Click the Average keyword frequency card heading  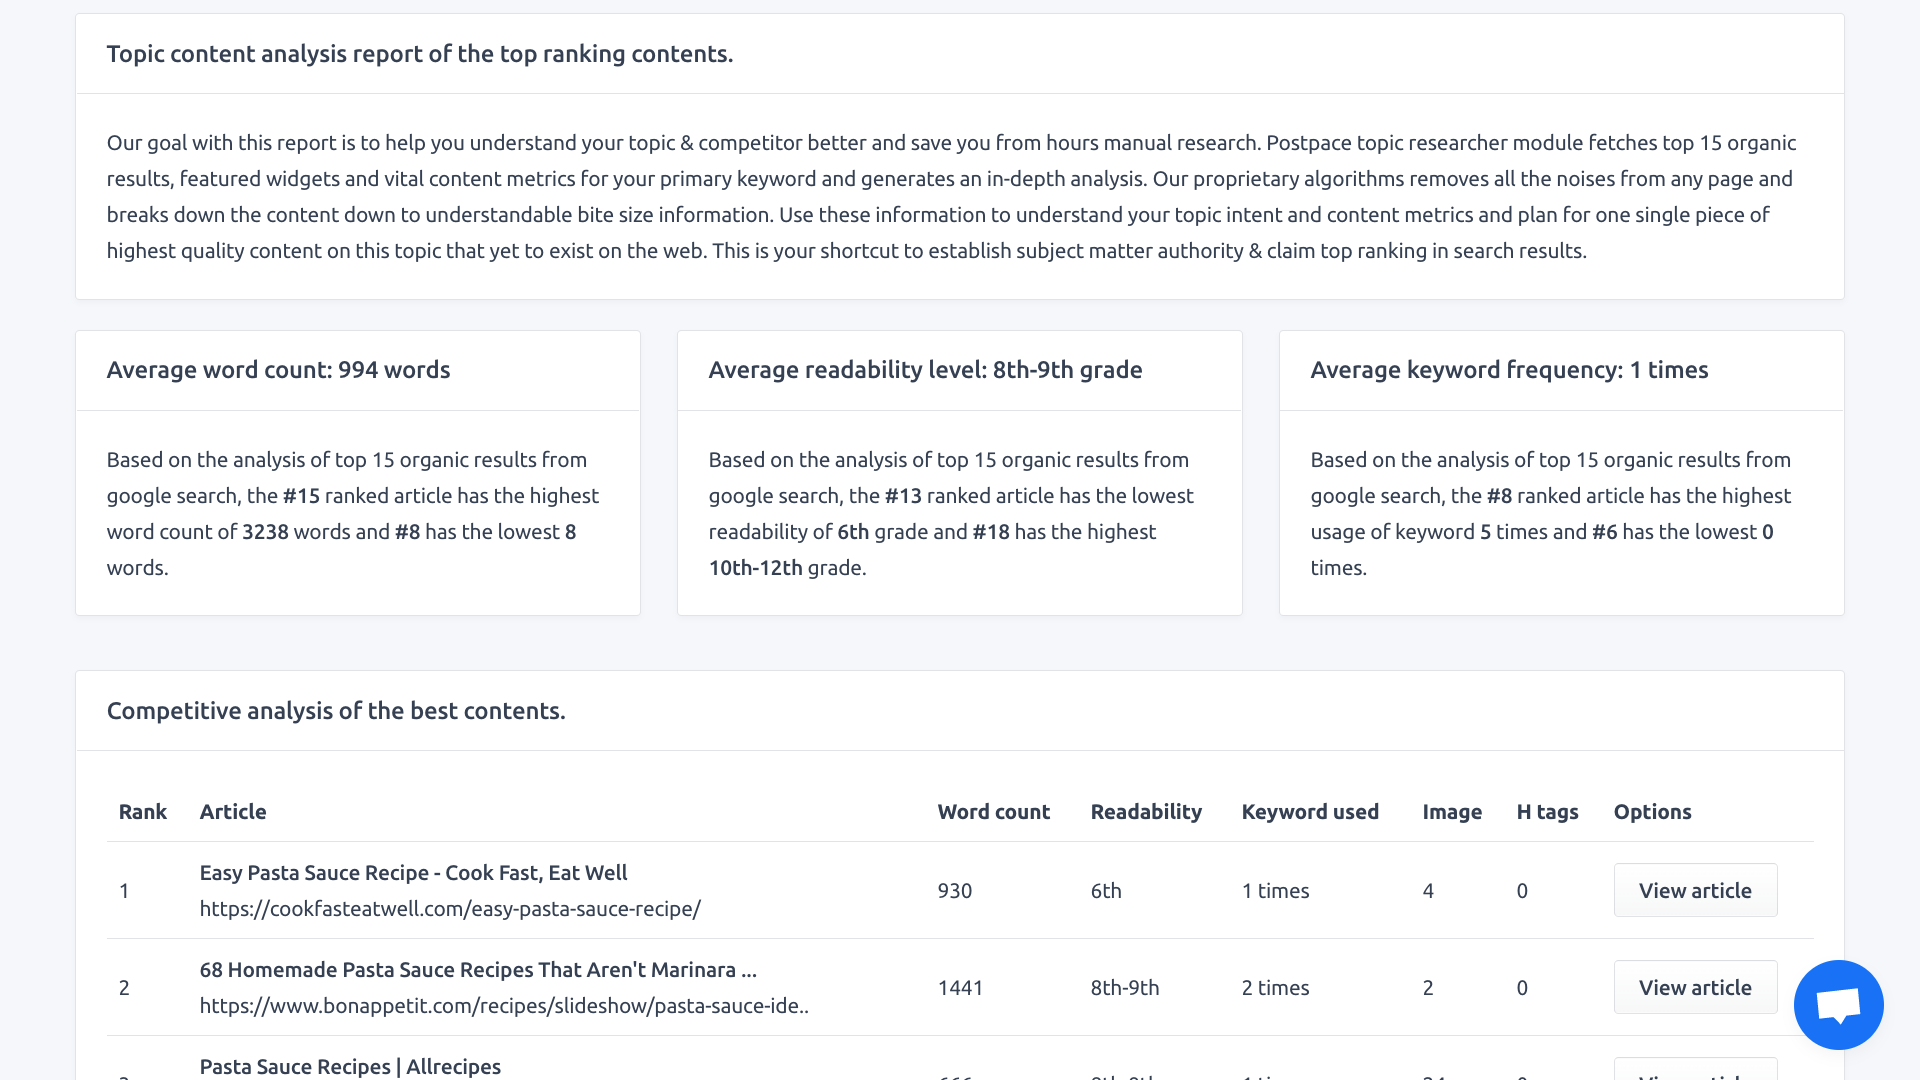tap(1509, 370)
